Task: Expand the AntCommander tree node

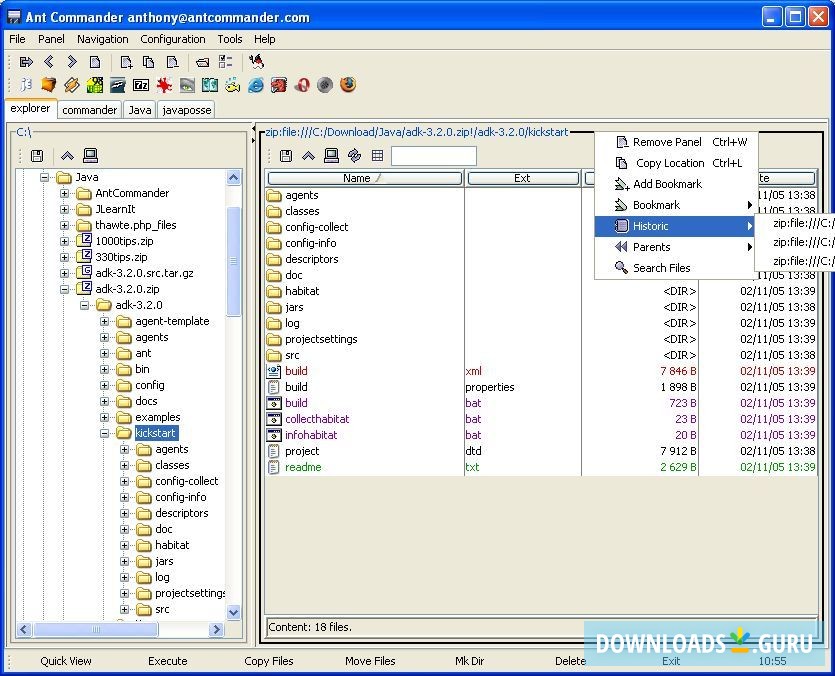Action: (65, 193)
